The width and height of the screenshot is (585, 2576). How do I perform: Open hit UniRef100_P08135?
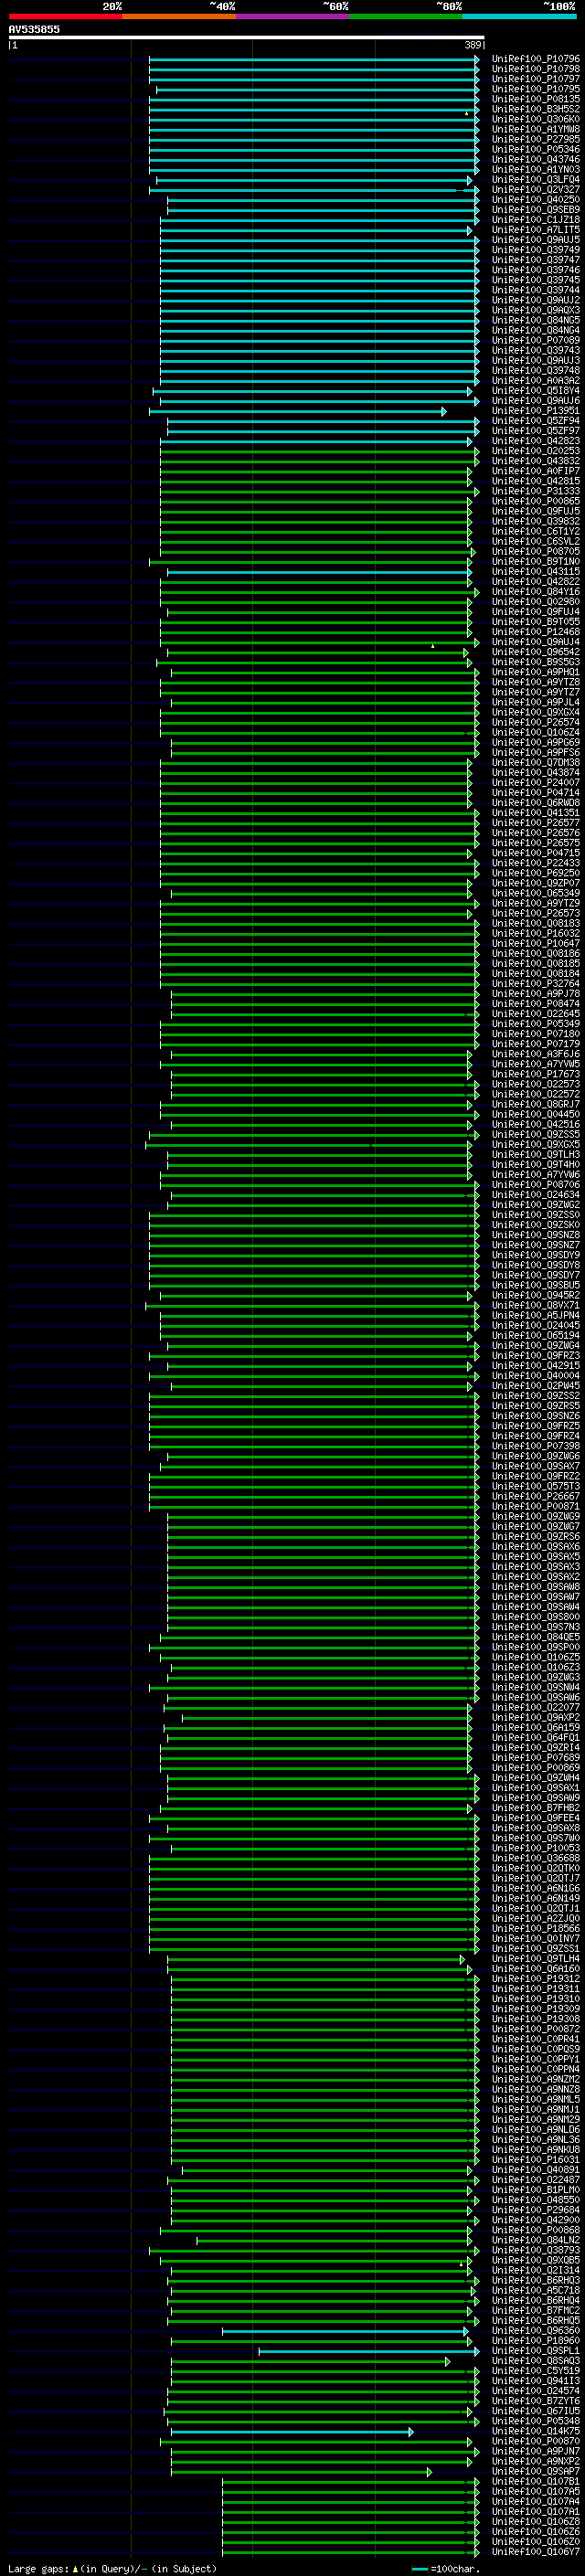point(536,99)
